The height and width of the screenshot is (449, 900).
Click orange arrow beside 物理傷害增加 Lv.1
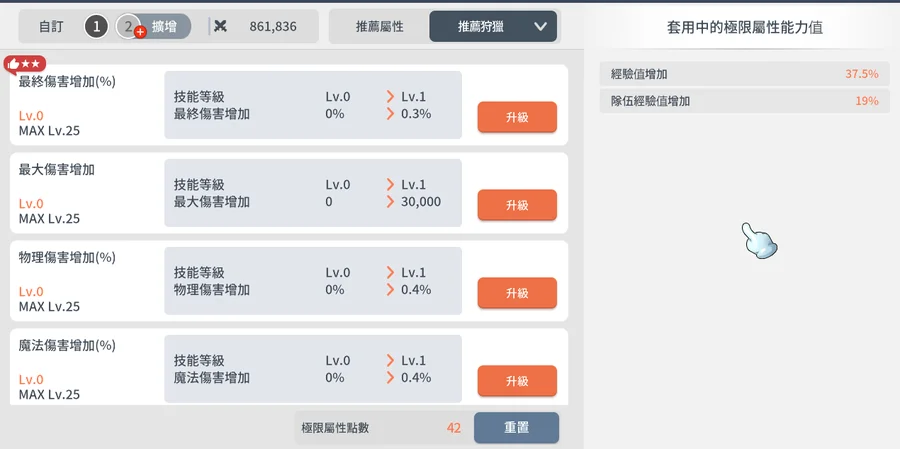click(390, 273)
